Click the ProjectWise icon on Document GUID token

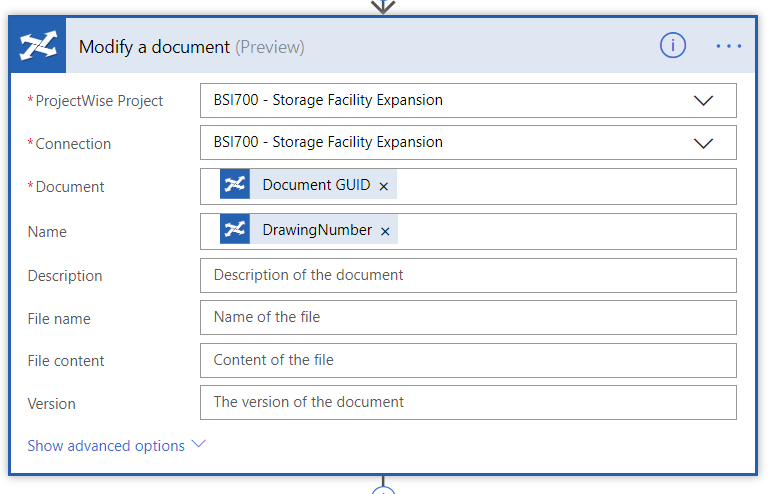235,184
